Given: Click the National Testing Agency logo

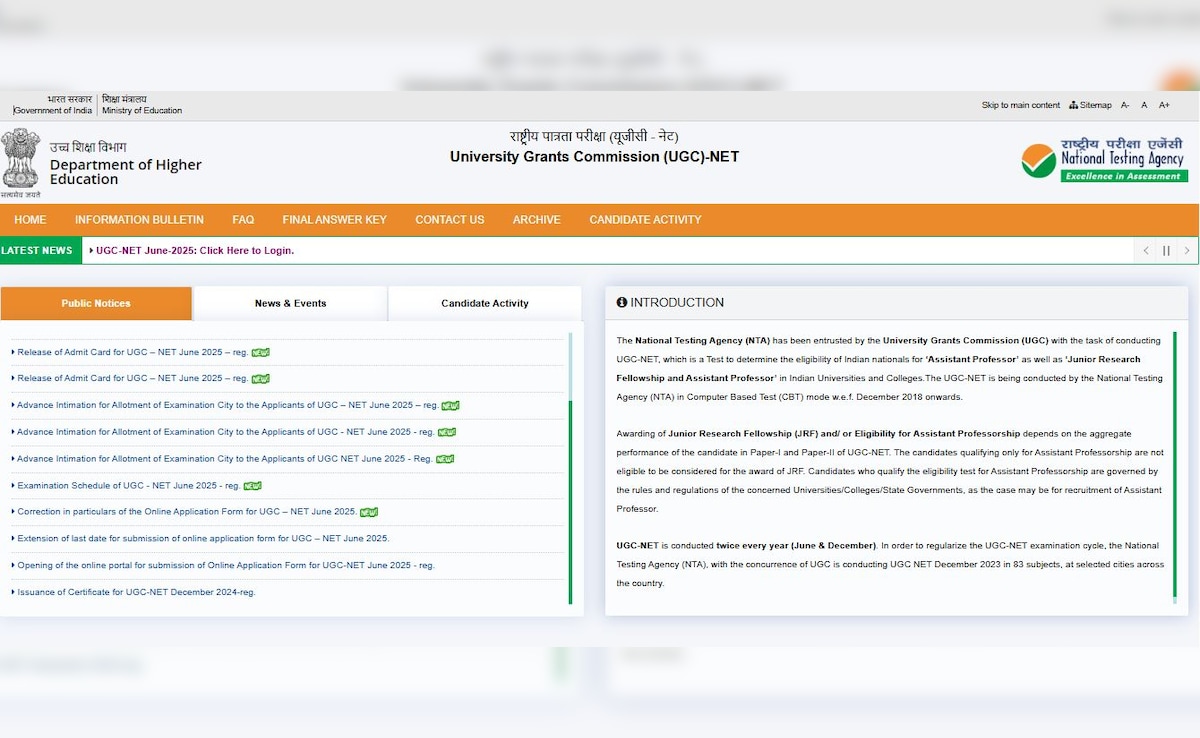Looking at the screenshot, I should pos(1104,160).
